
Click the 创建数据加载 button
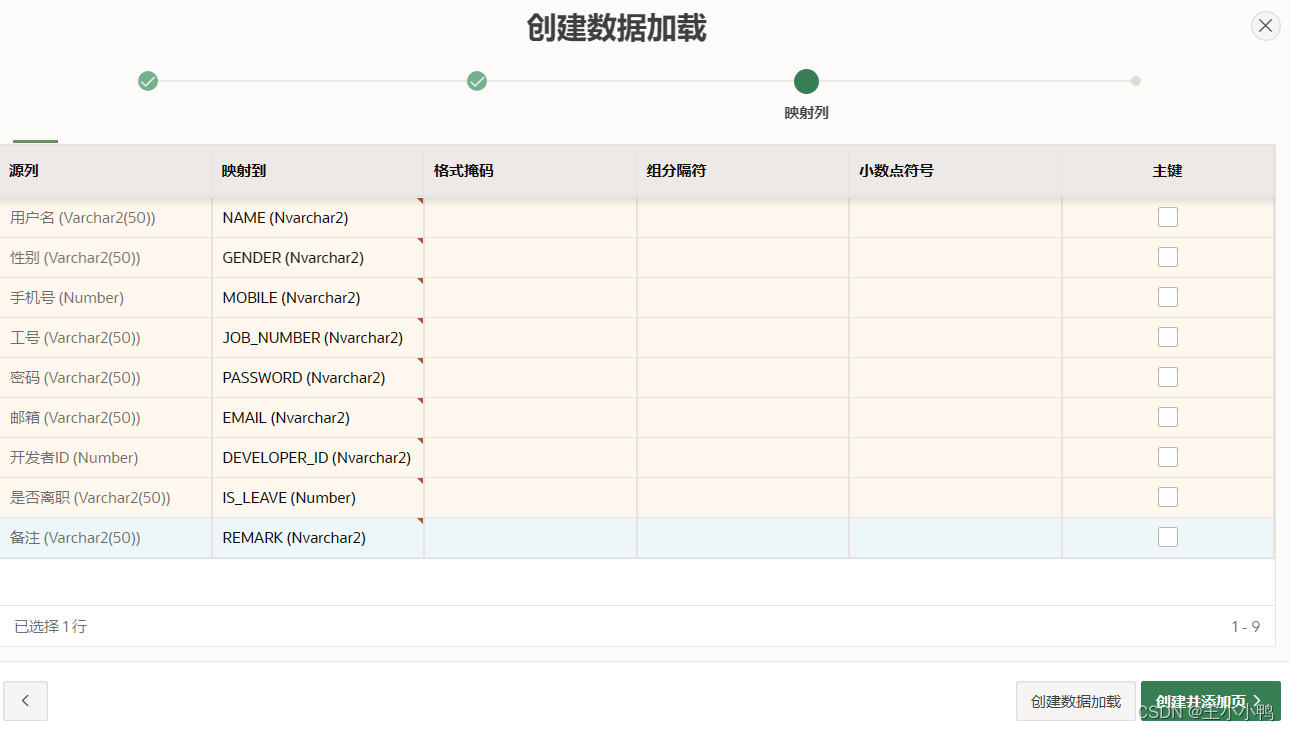(1075, 701)
